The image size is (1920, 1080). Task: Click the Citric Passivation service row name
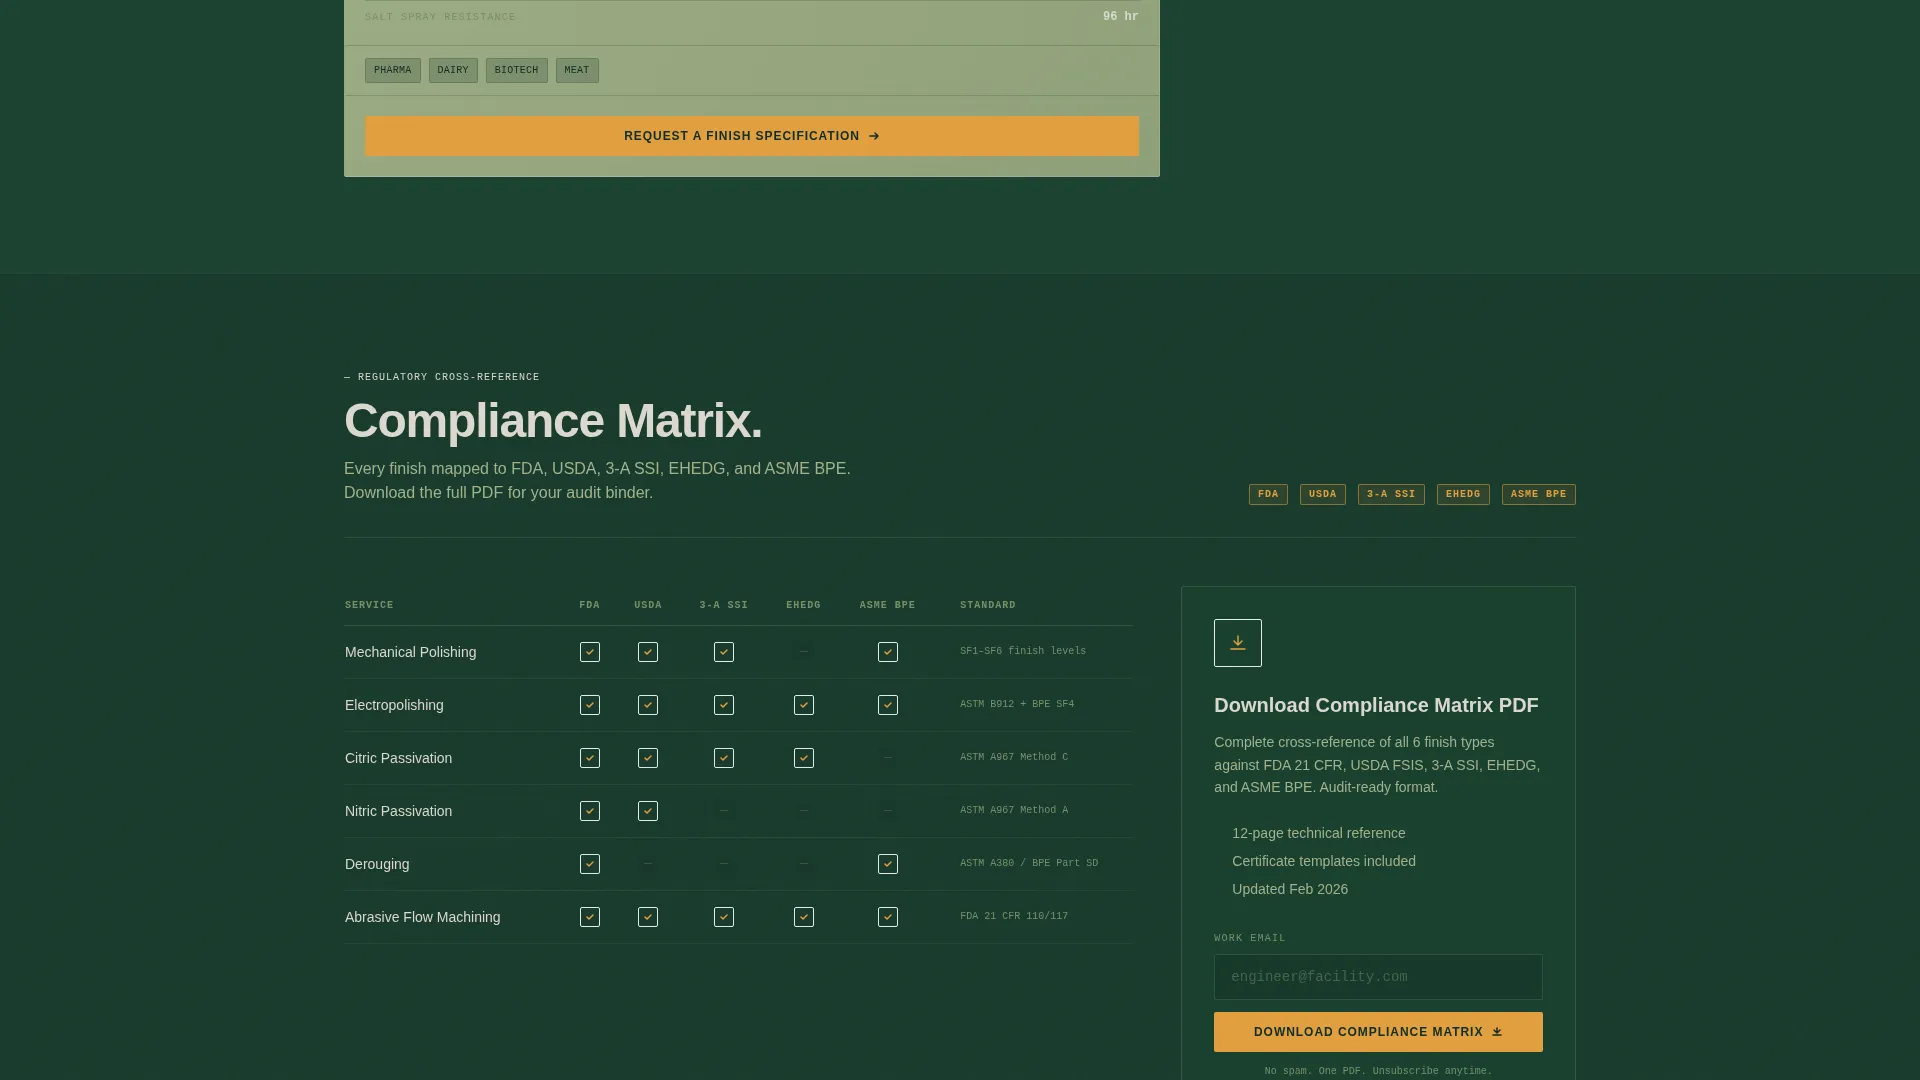[398, 758]
